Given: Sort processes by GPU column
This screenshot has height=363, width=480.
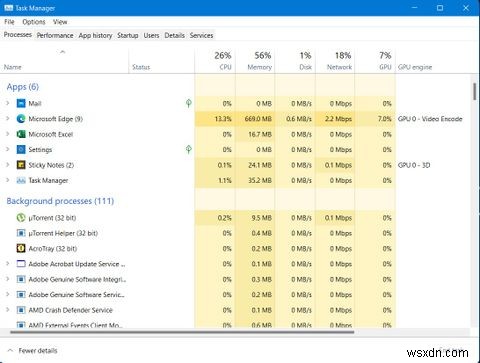Looking at the screenshot, I should coord(375,61).
